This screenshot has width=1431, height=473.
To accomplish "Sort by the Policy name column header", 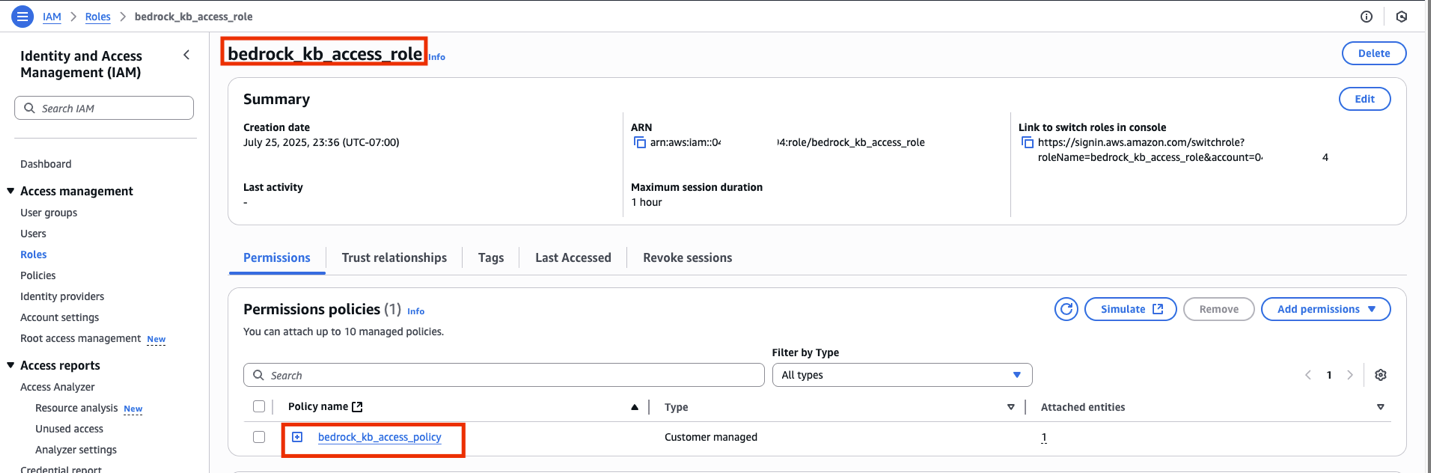I will click(x=318, y=407).
